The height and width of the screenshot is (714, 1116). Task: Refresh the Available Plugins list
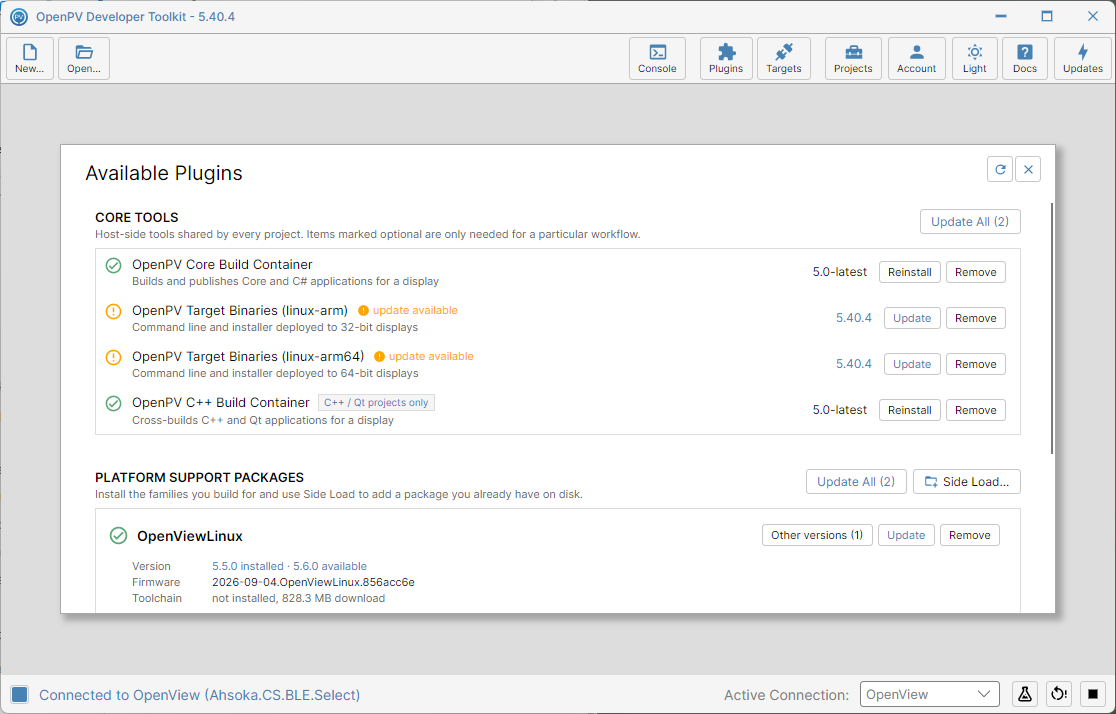1000,169
